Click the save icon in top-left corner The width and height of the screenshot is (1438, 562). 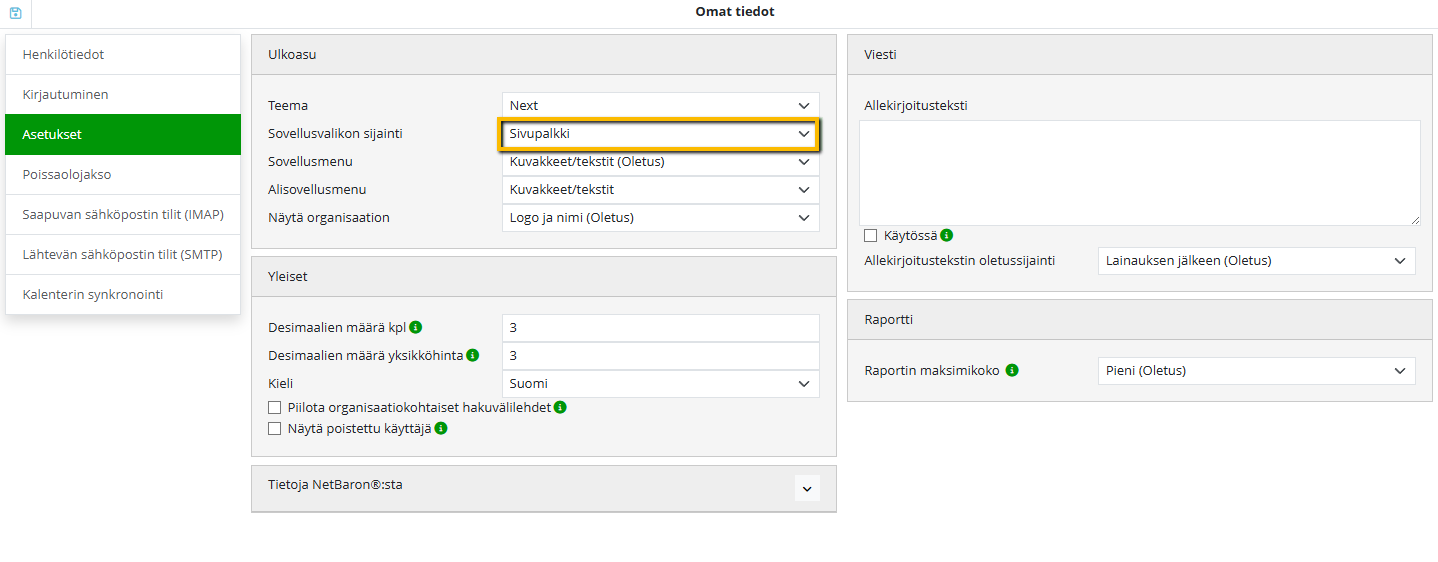[15, 13]
